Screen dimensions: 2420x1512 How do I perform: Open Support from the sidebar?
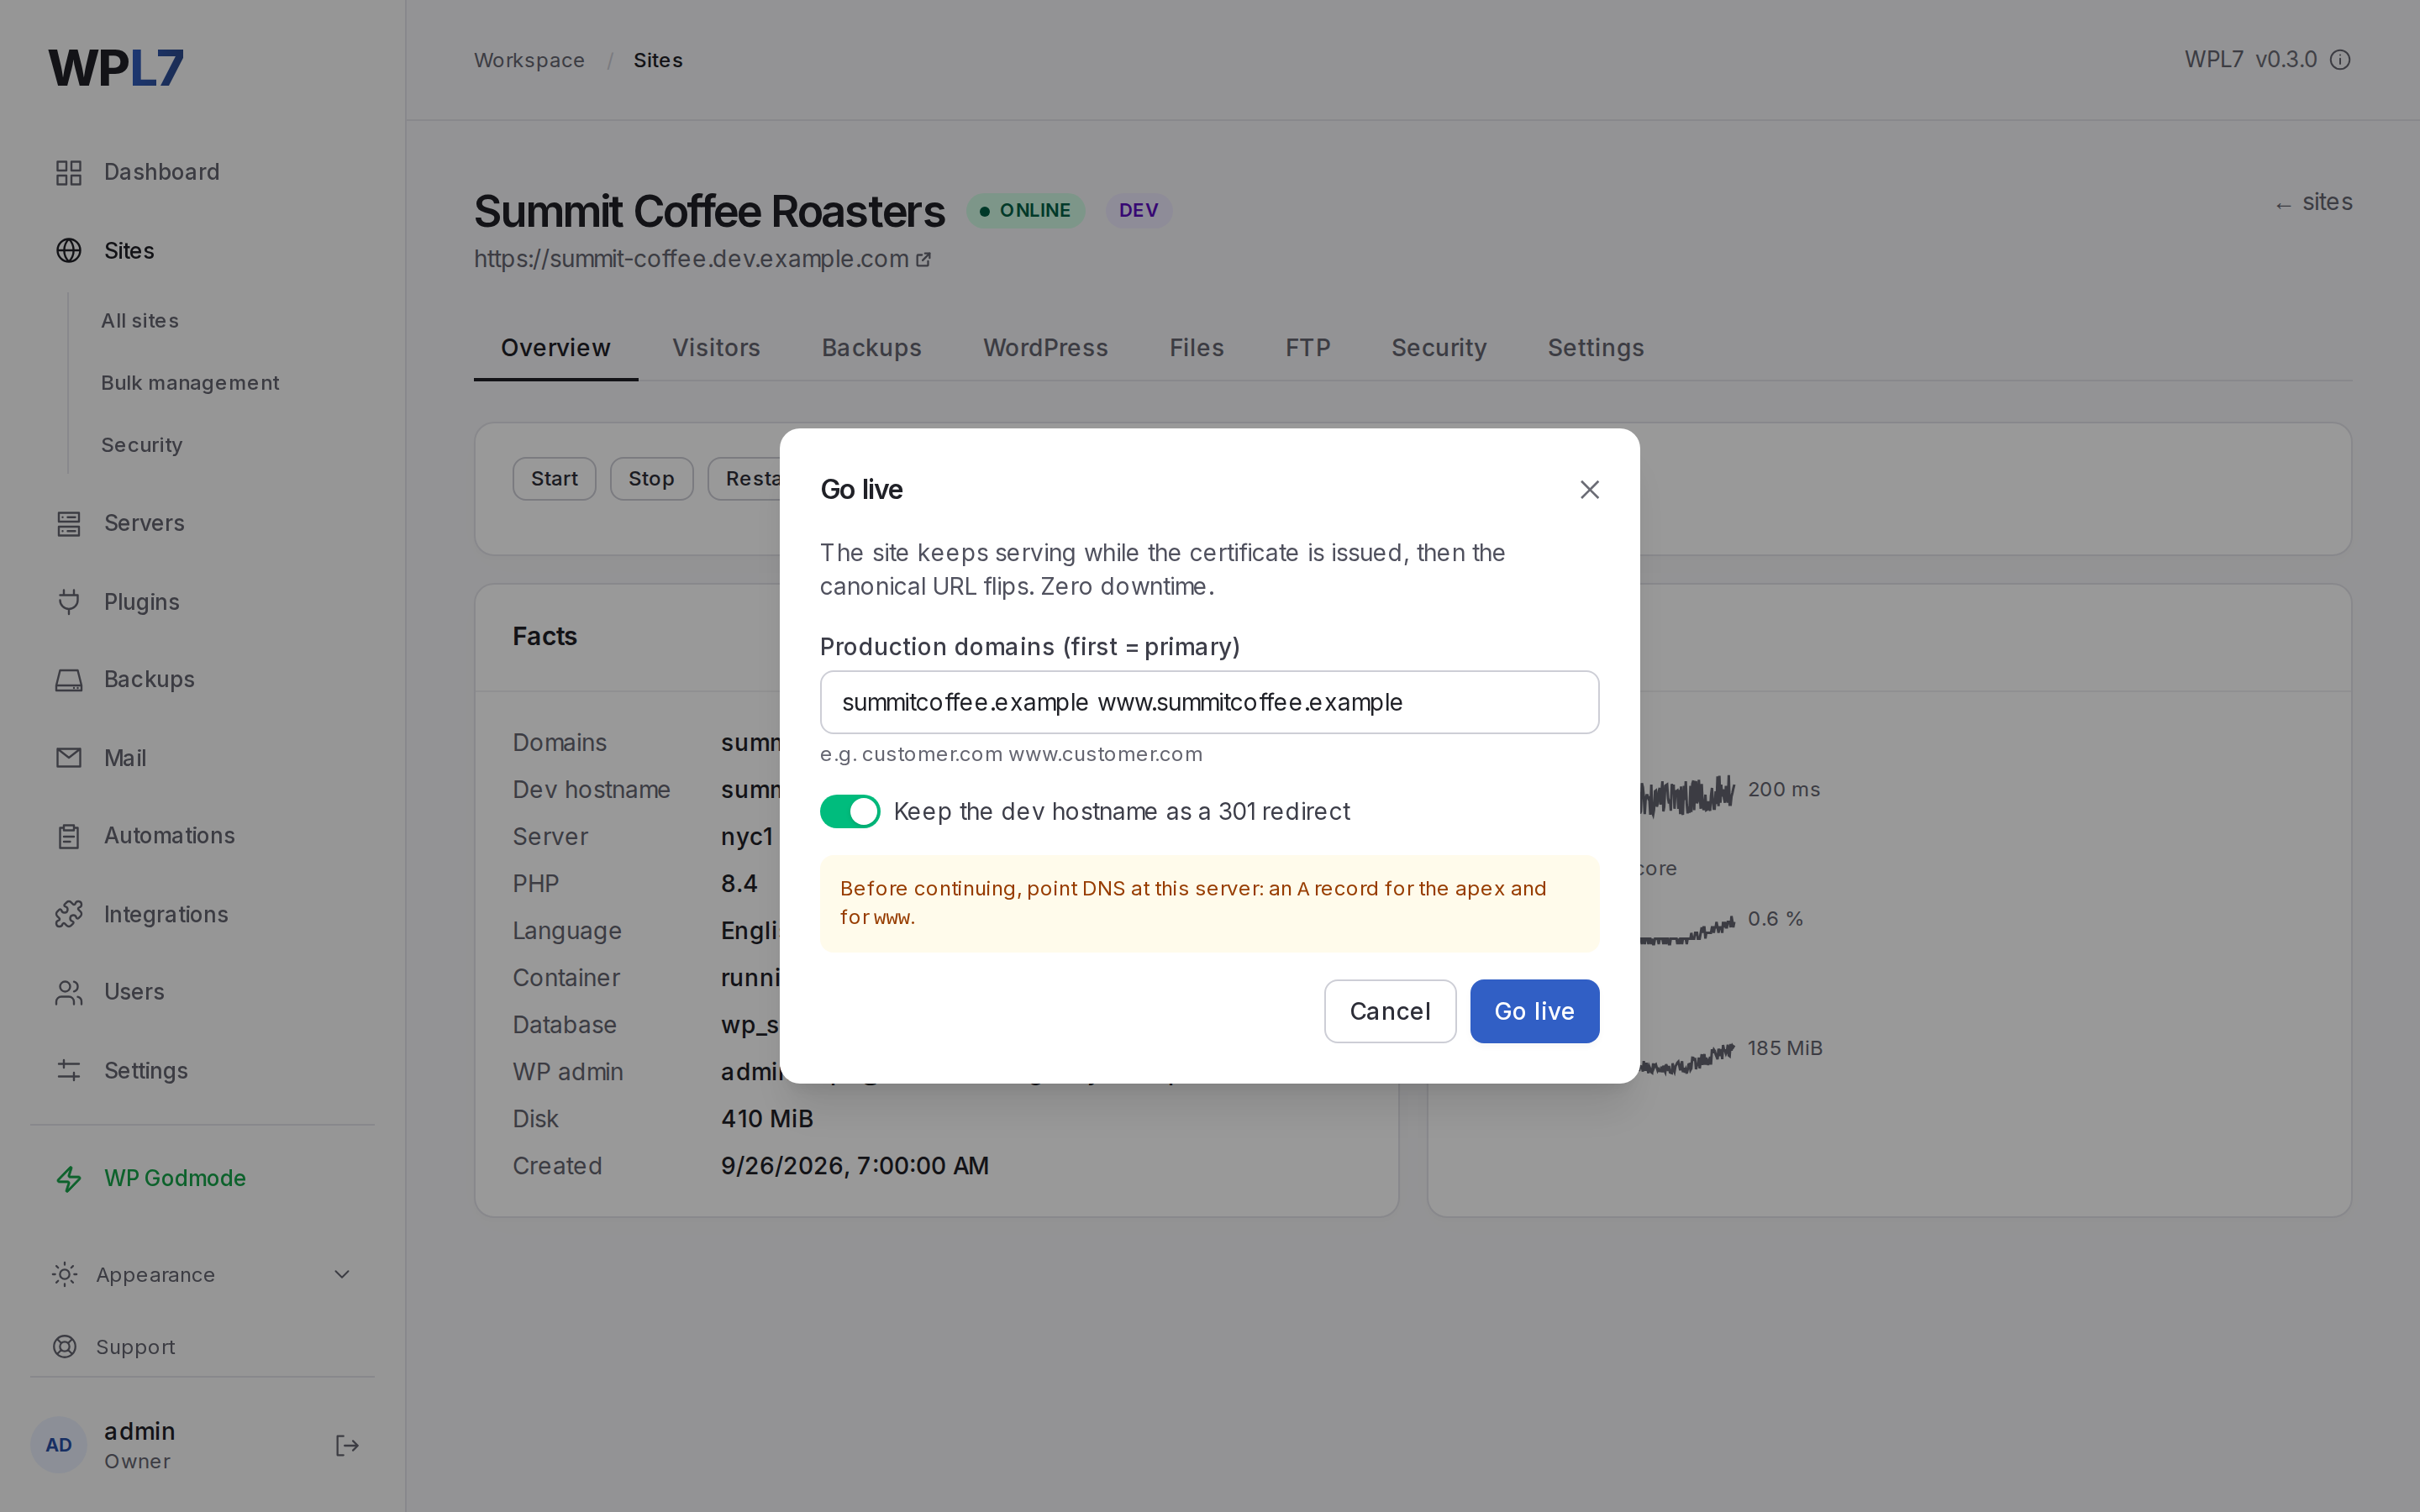[x=135, y=1347]
